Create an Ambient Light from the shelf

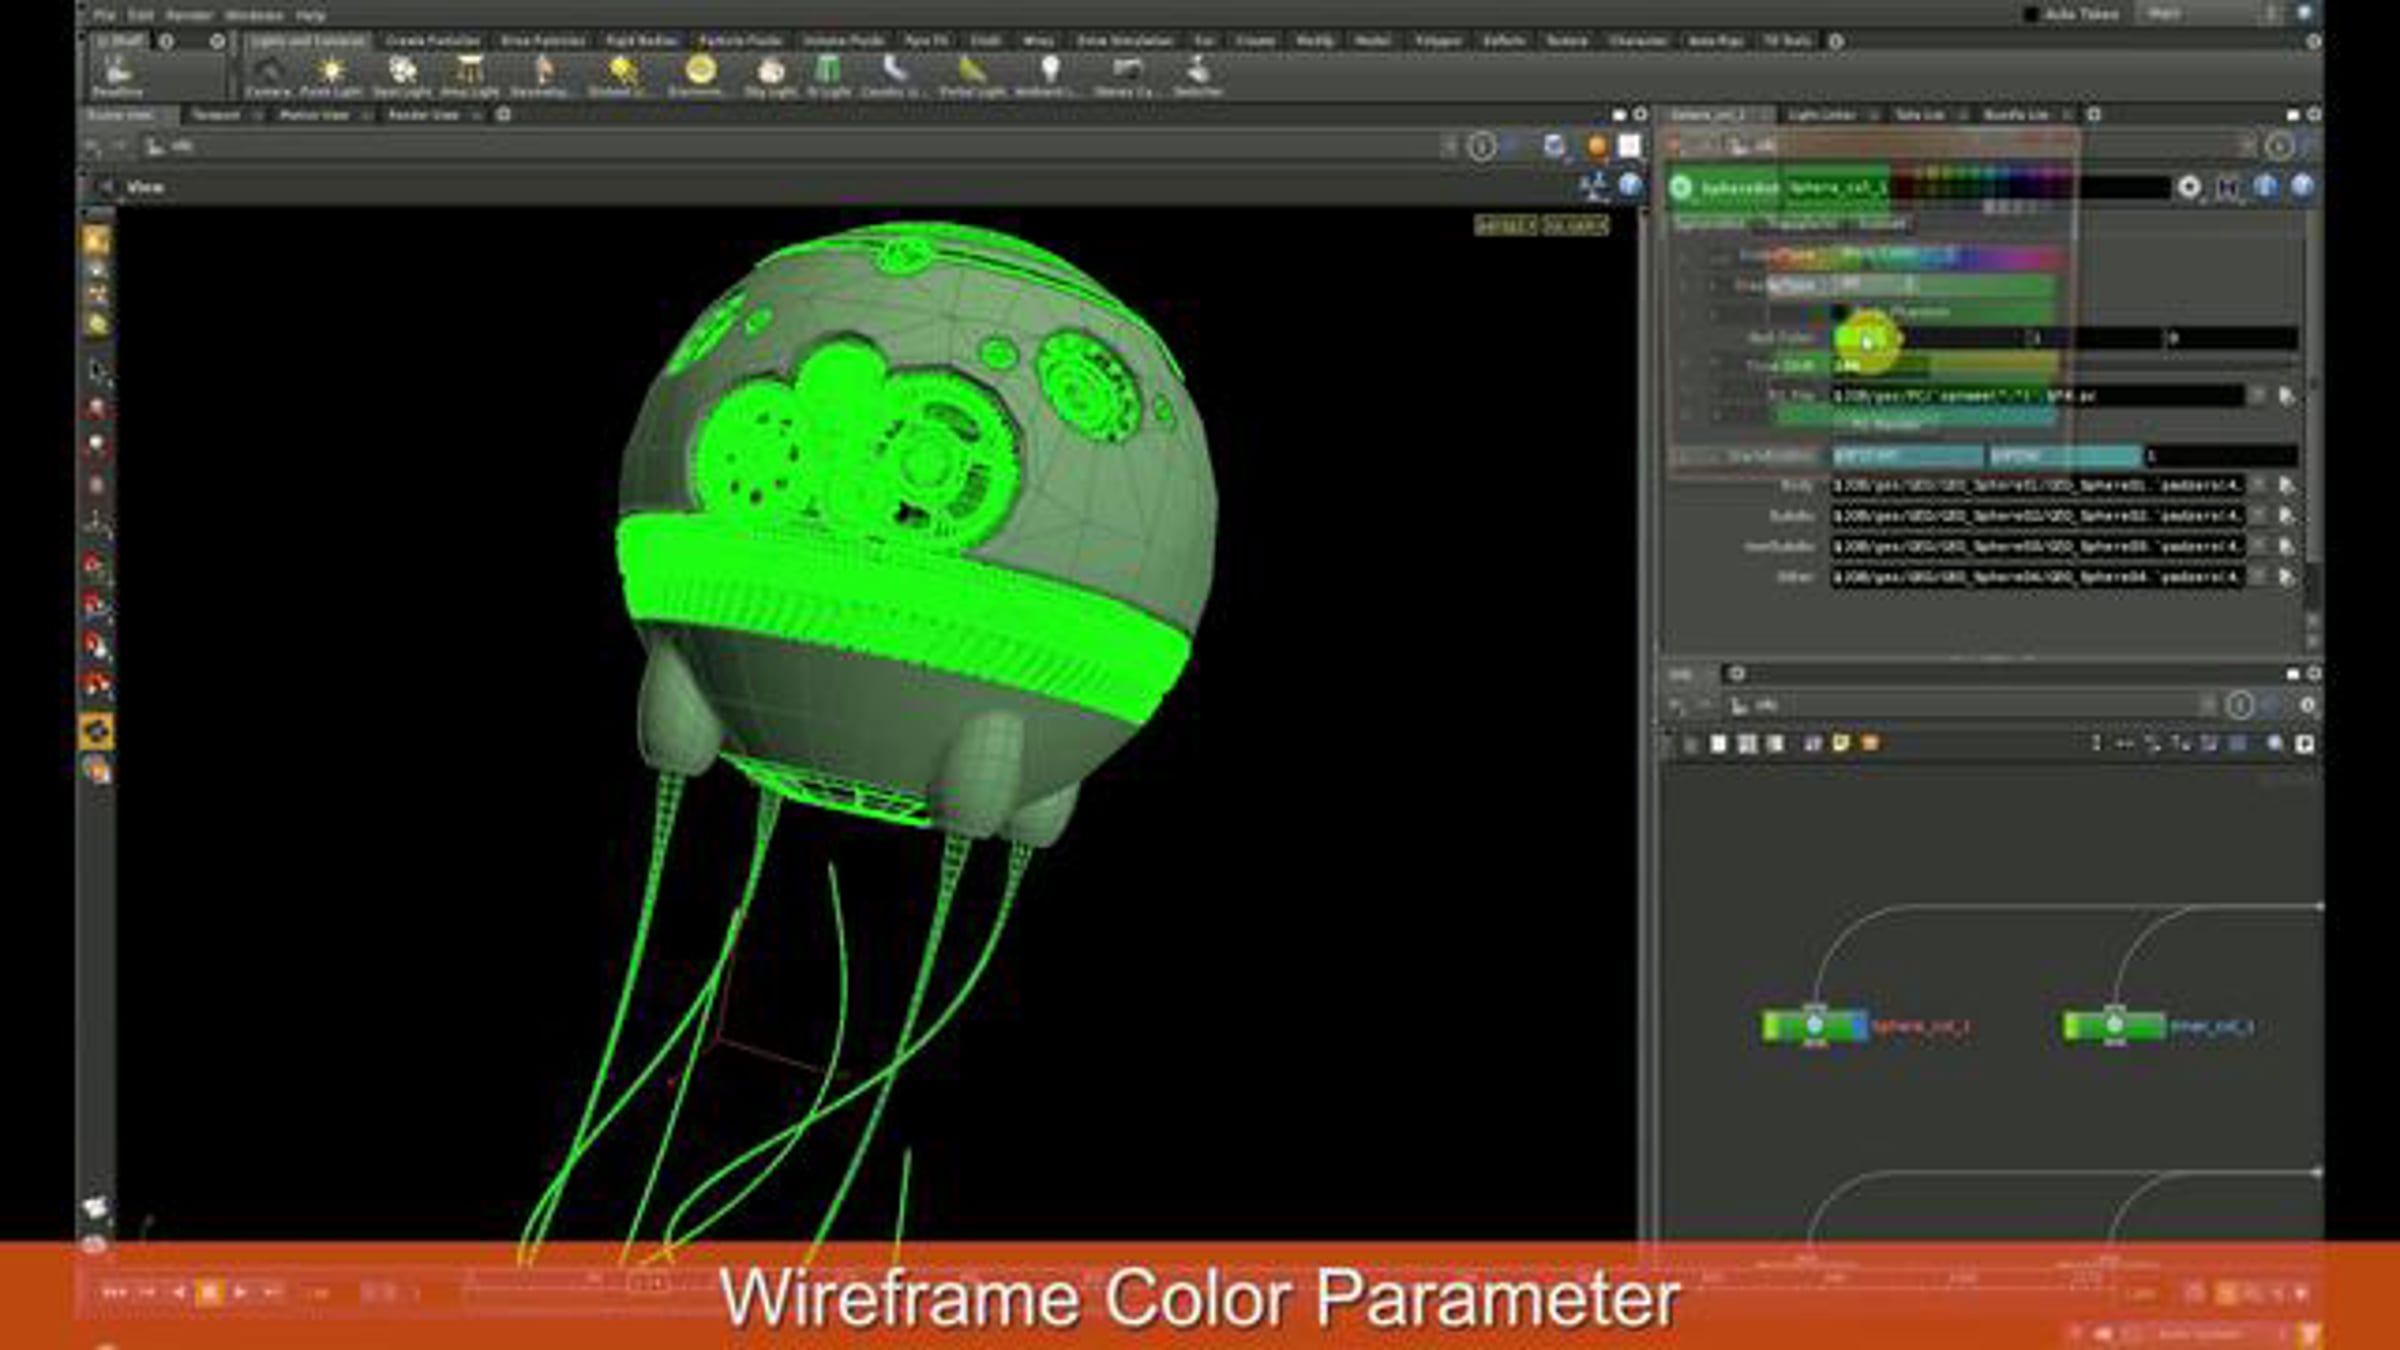[1048, 76]
